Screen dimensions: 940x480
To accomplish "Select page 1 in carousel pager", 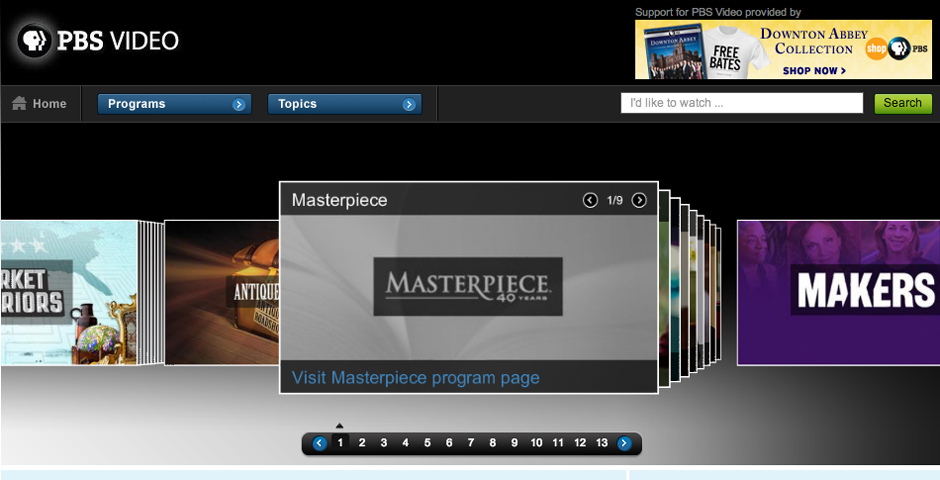I will pos(340,443).
